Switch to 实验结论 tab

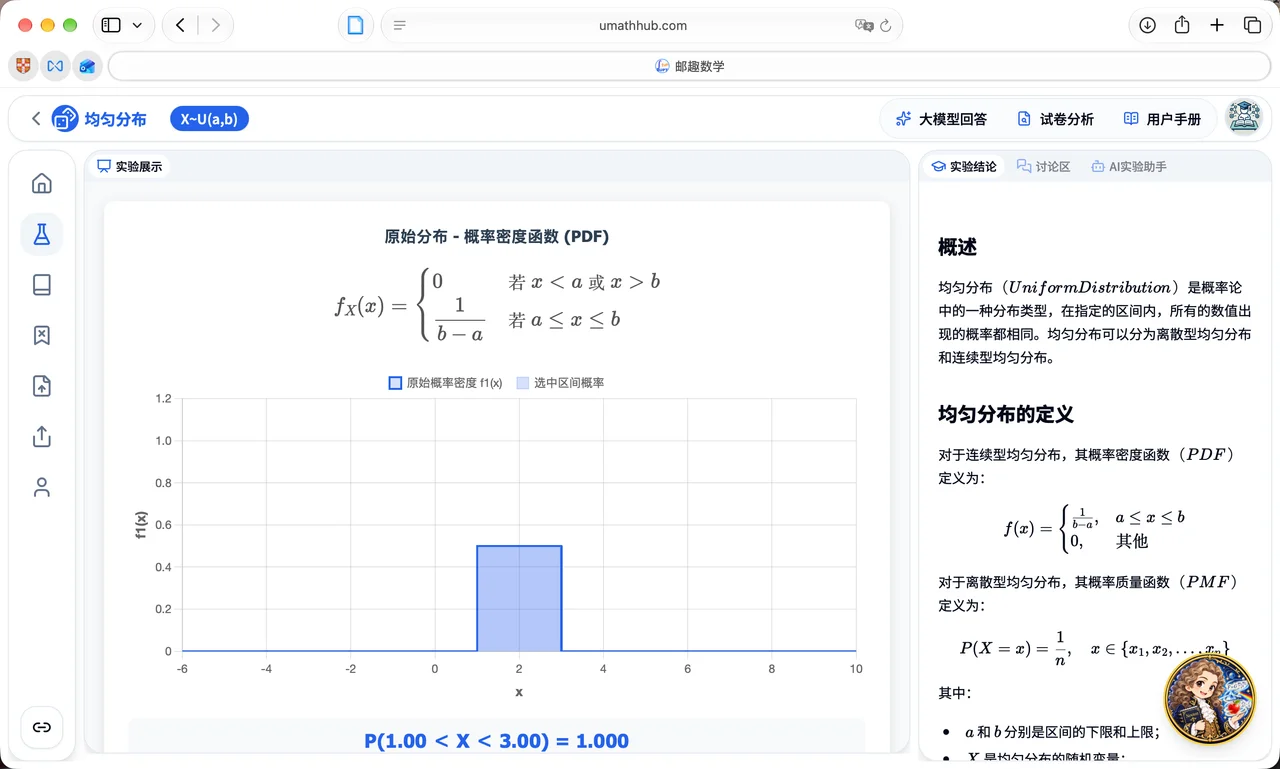coord(964,167)
